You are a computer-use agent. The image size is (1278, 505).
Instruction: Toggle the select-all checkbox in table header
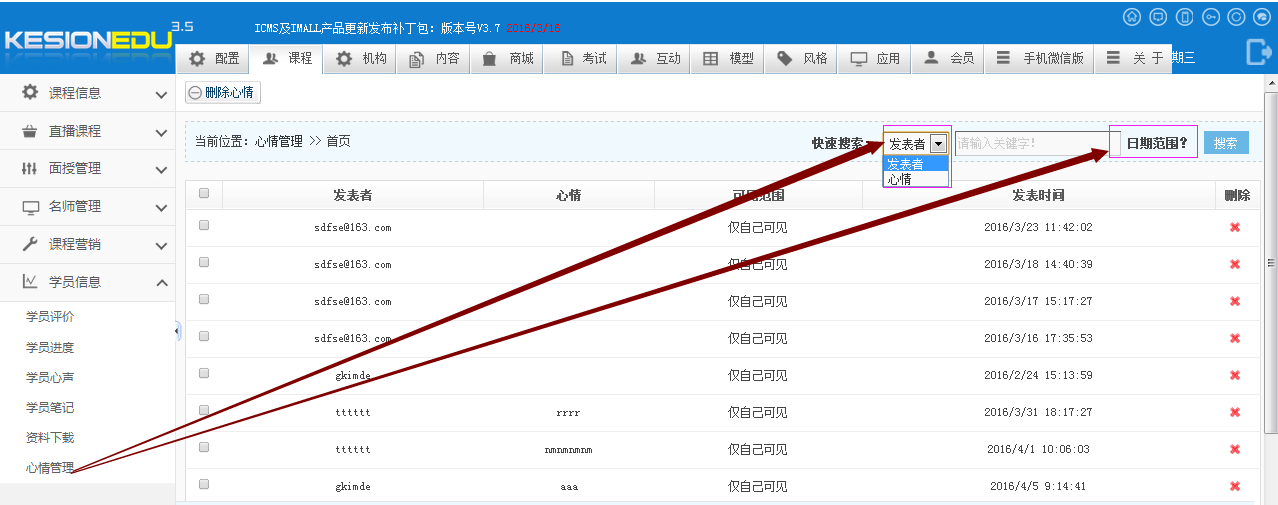tap(204, 194)
